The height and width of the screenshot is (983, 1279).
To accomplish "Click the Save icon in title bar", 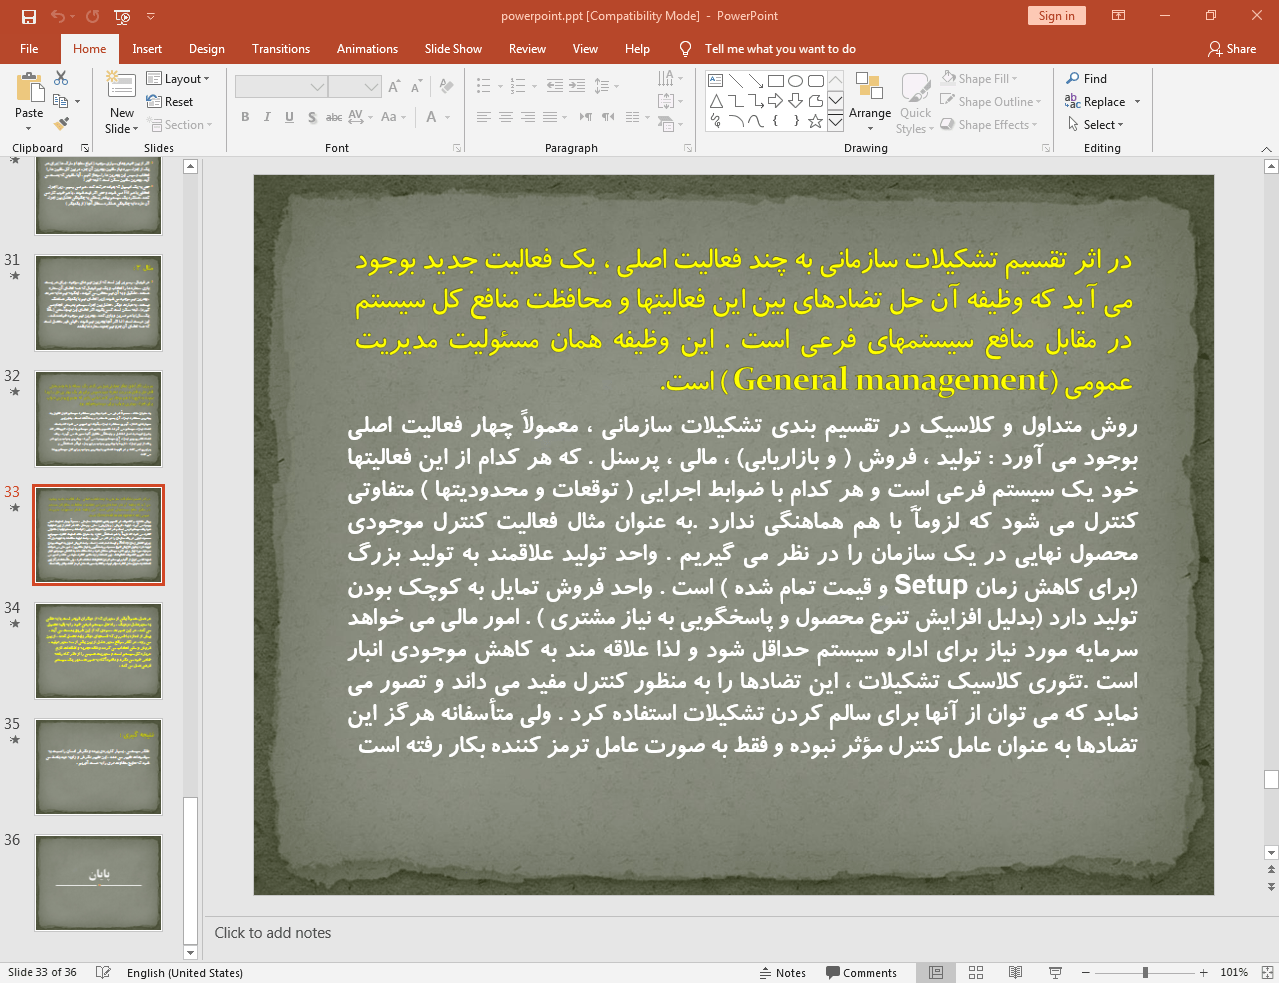I will [x=28, y=16].
